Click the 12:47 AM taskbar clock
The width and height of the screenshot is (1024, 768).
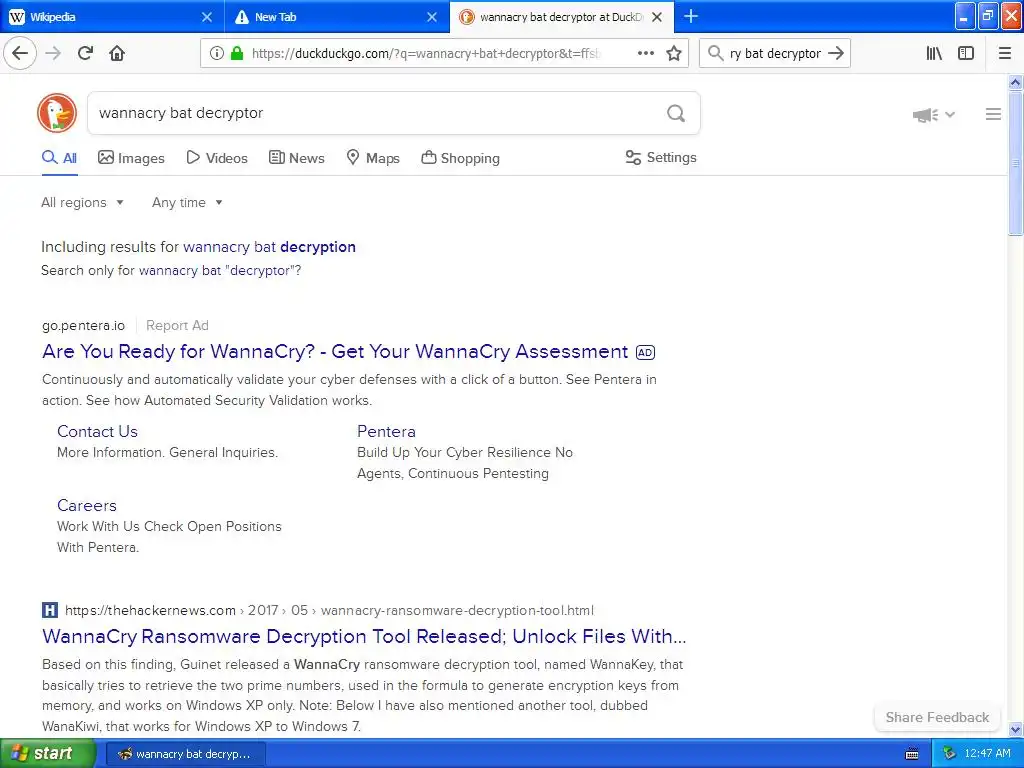coord(987,754)
